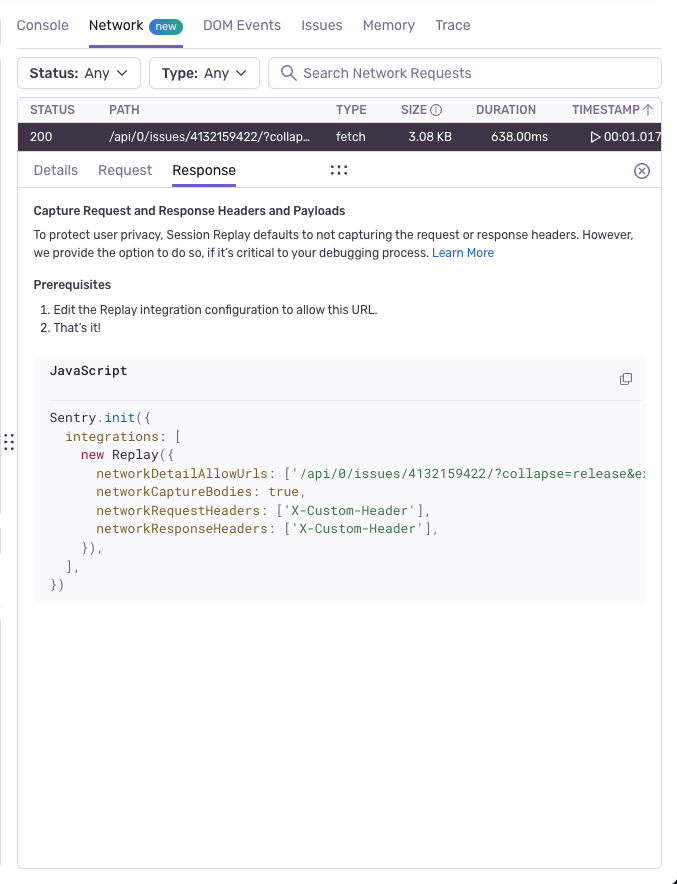Open the DOM Events tab
The width and height of the screenshot is (677, 884).
[x=242, y=26]
